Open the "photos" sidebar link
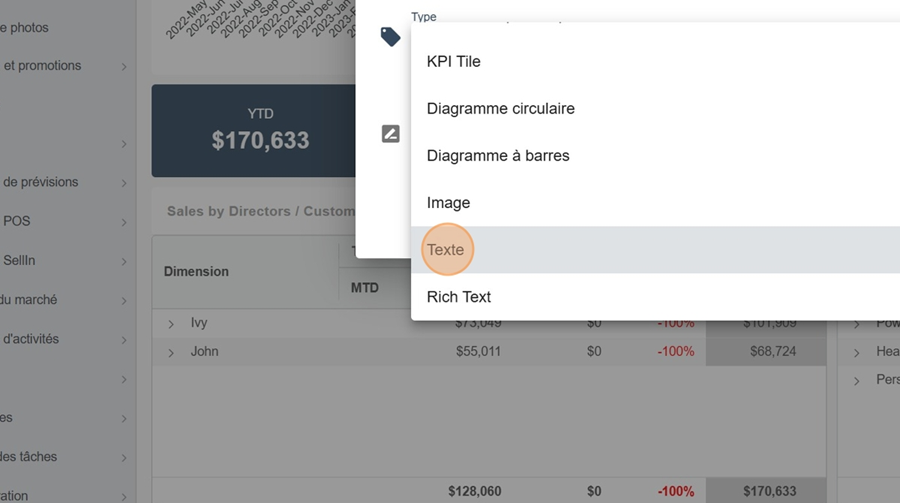 (29, 28)
